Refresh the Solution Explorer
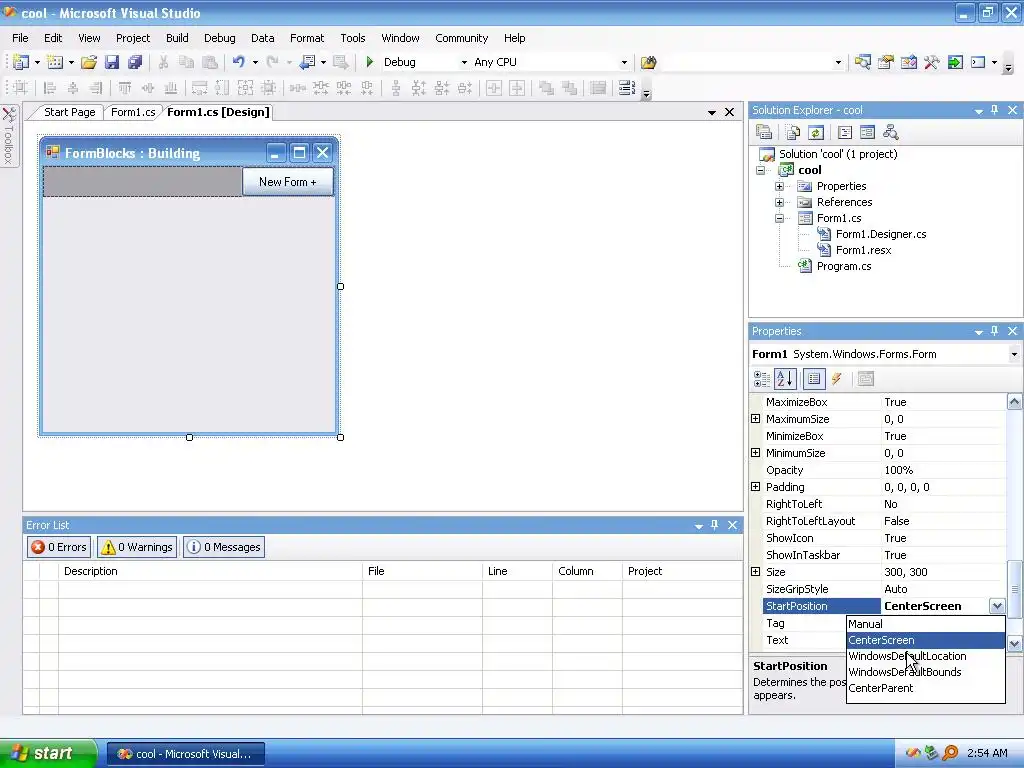1024x768 pixels. pos(816,133)
